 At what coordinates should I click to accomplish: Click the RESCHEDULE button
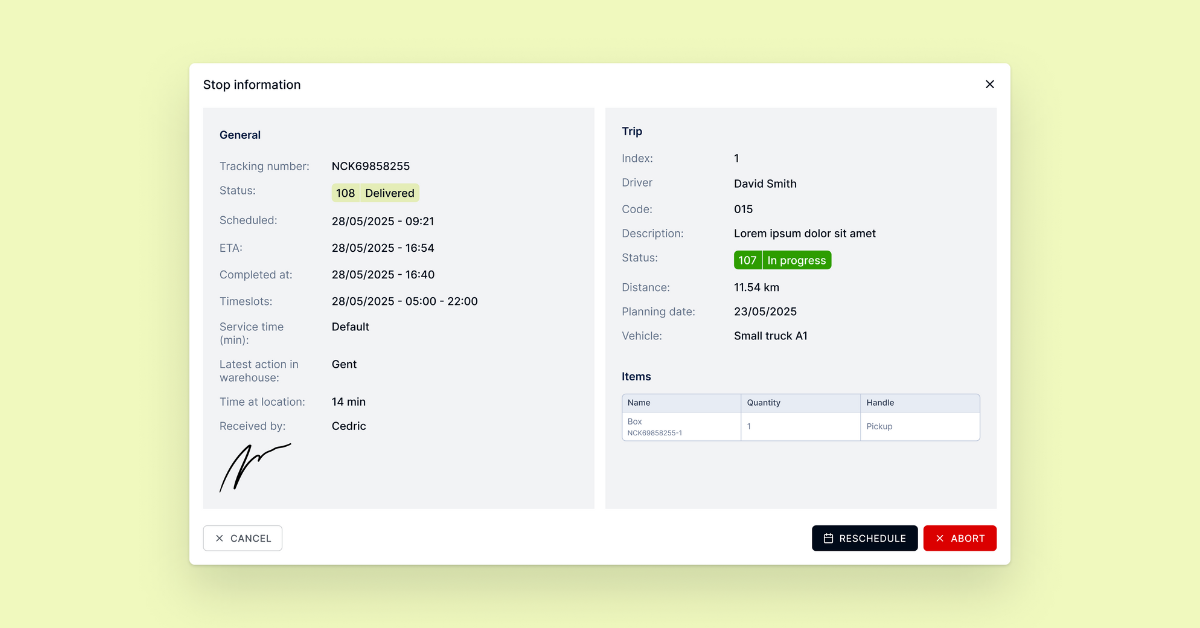(x=865, y=538)
